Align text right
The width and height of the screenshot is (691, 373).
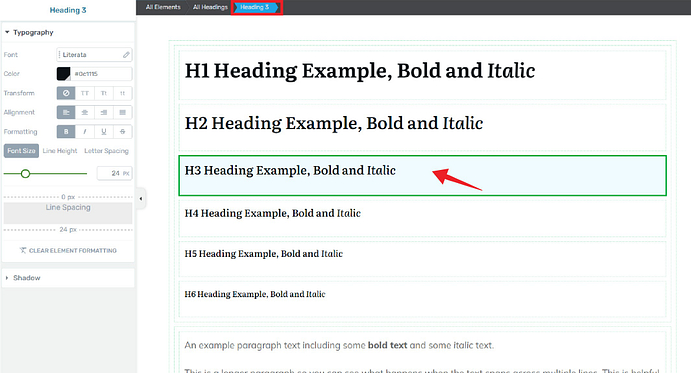104,112
